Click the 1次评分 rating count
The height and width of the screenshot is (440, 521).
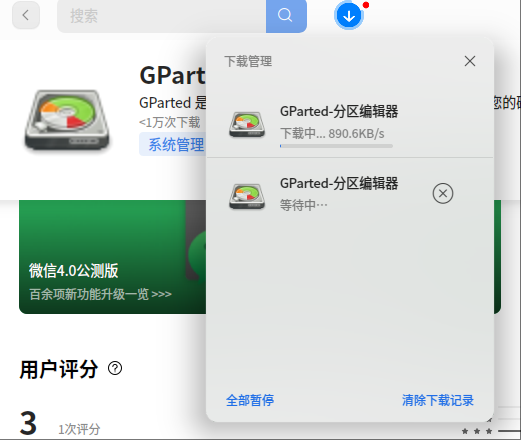(79, 429)
